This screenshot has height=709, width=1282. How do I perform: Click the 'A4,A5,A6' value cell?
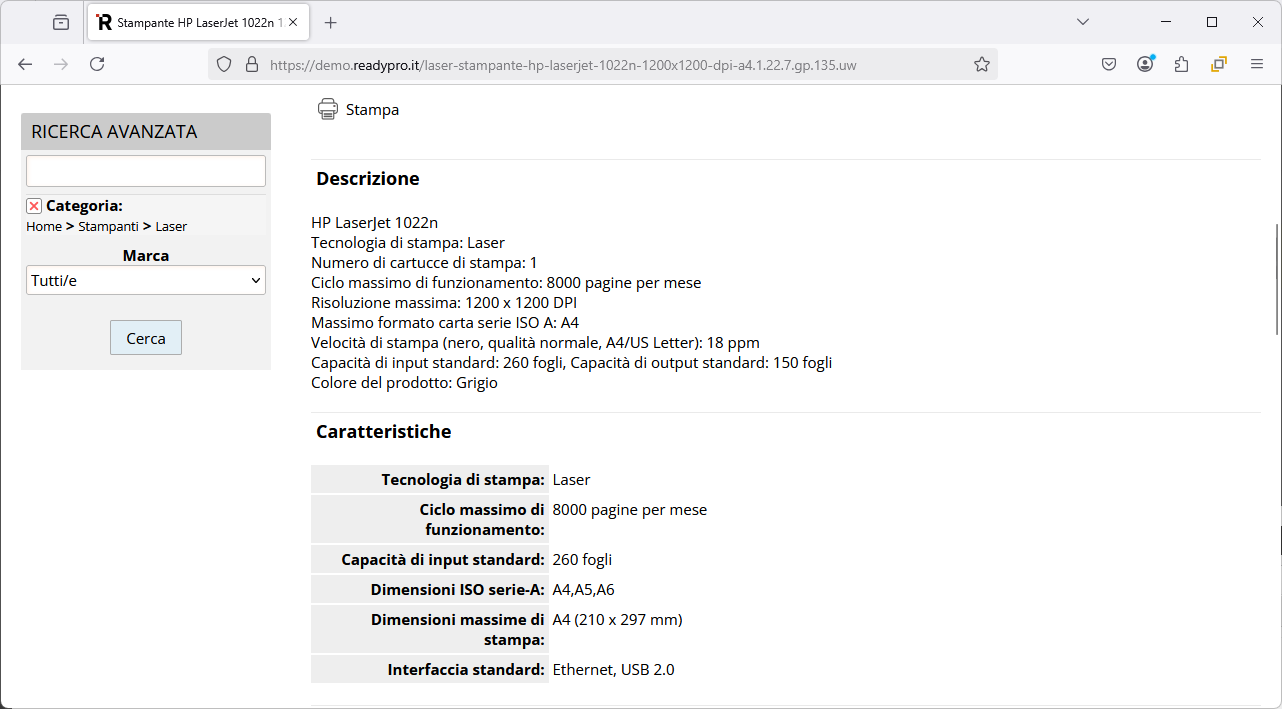click(x=584, y=590)
